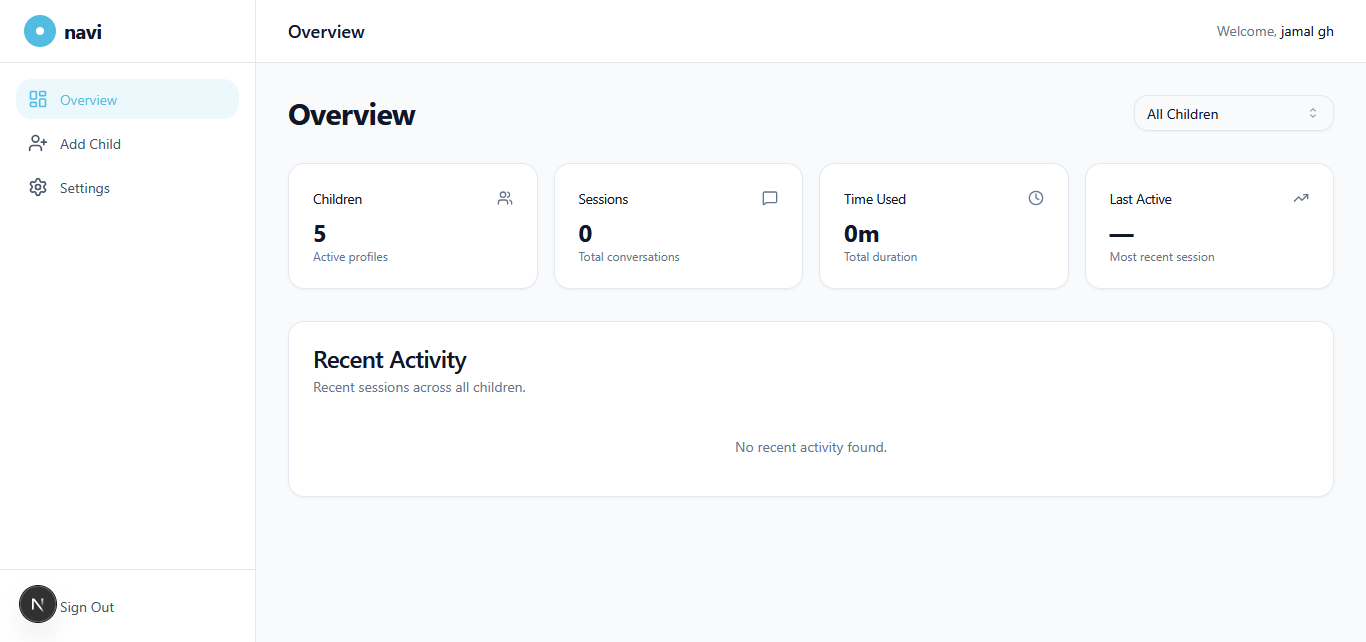1366x642 pixels.
Task: Click the Sessions count value 0
Action: coord(585,233)
